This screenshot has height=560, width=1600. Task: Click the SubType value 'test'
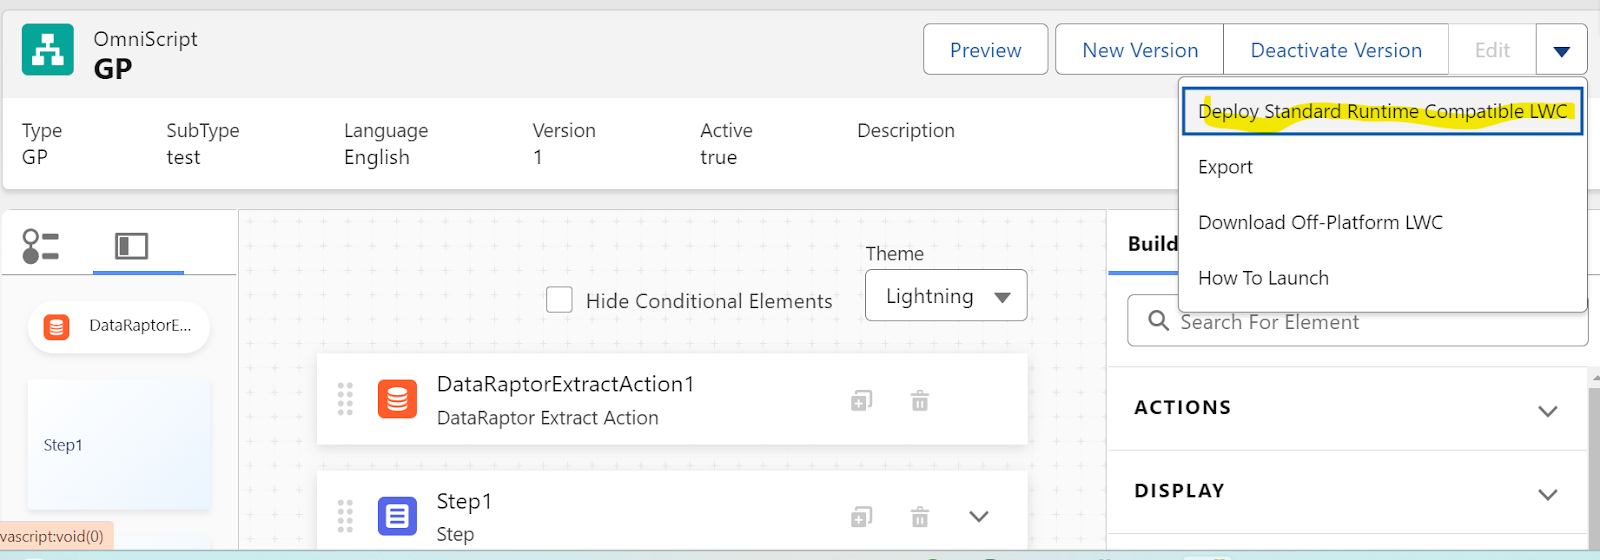pos(183,157)
